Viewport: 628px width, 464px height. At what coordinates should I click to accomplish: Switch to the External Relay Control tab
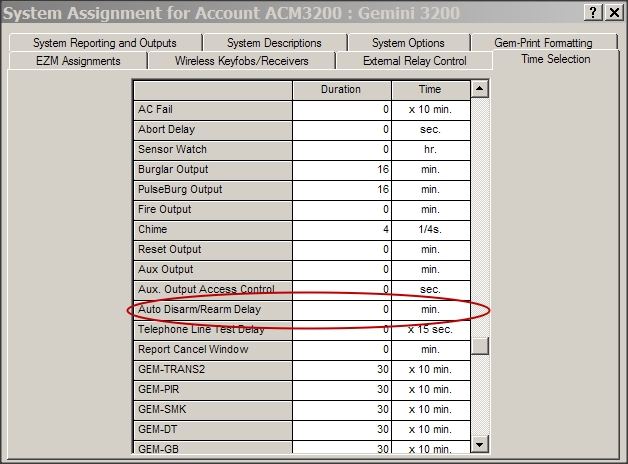pyautogui.click(x=415, y=61)
